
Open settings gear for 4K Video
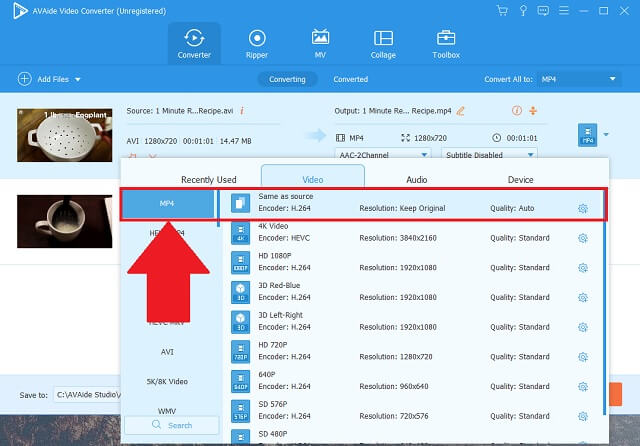(583, 238)
